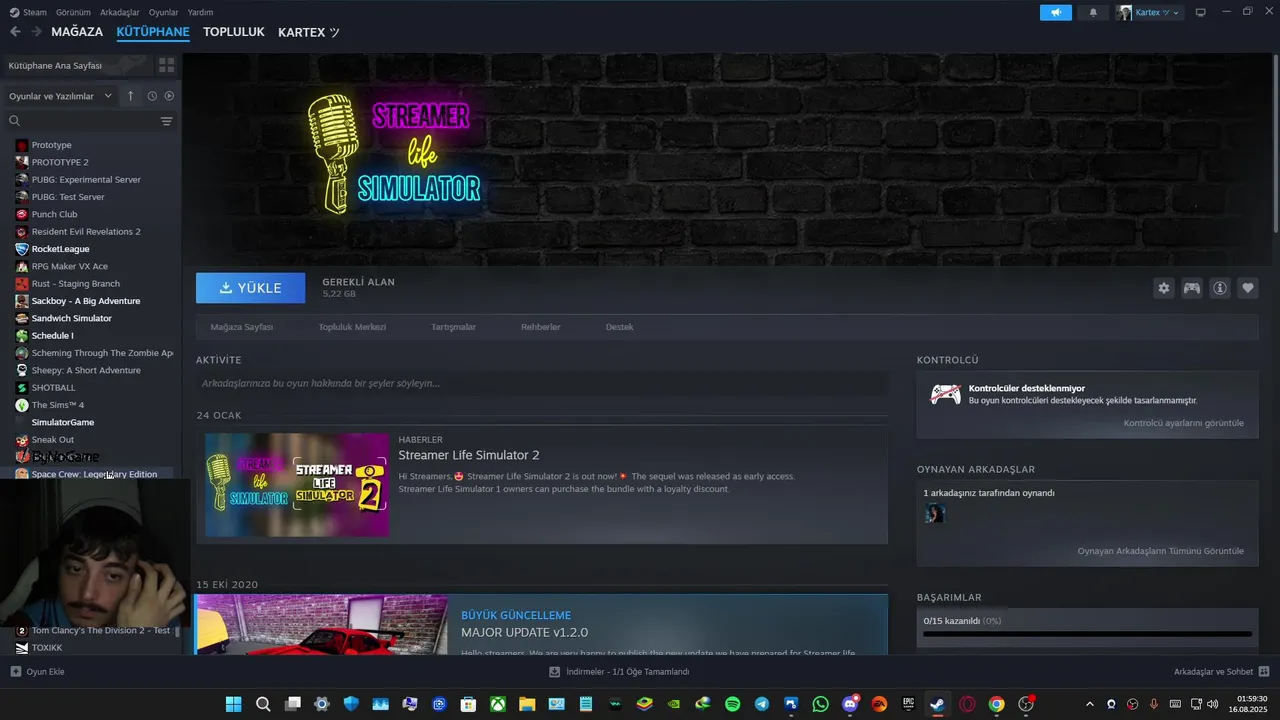Click the forward navigation arrow
The height and width of the screenshot is (720, 1280).
[36, 32]
